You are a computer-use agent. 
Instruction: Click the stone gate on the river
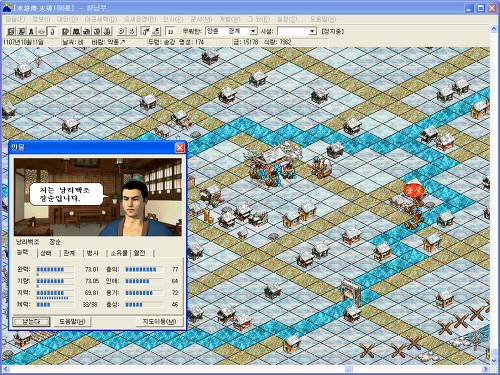tap(351, 293)
